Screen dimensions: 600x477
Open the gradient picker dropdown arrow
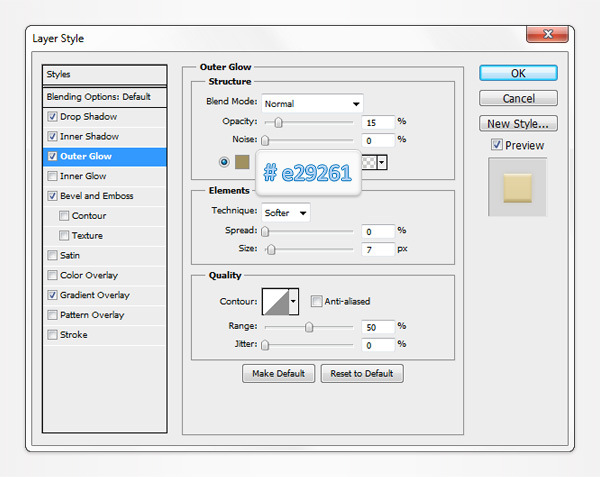pyautogui.click(x=382, y=162)
